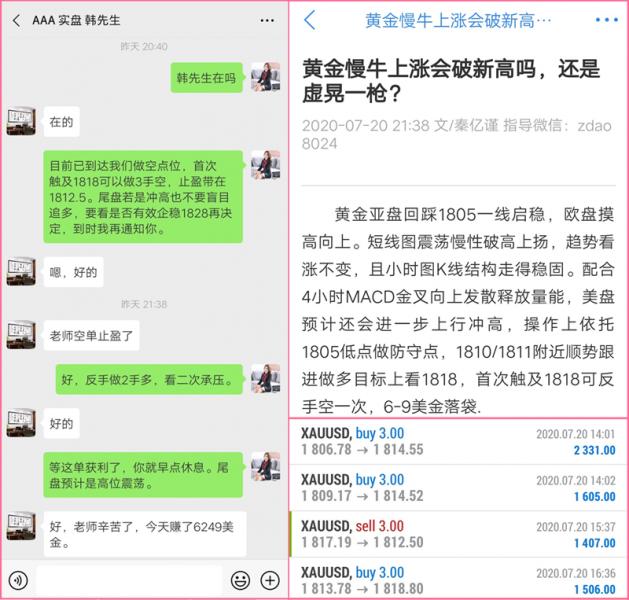The width and height of the screenshot is (629, 600).
Task: Tap headline 黄金慢牛上涨会破新高吗
Action: [451, 81]
